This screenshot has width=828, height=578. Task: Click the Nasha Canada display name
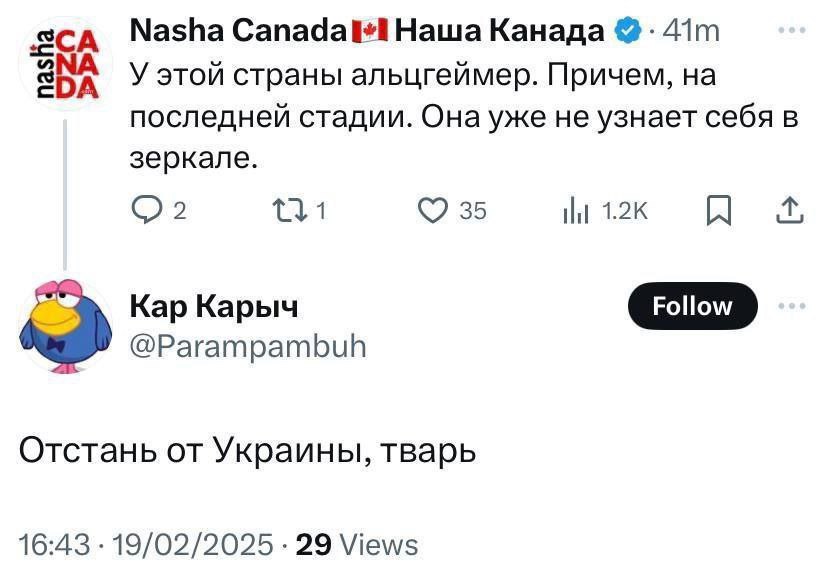pyautogui.click(x=238, y=32)
